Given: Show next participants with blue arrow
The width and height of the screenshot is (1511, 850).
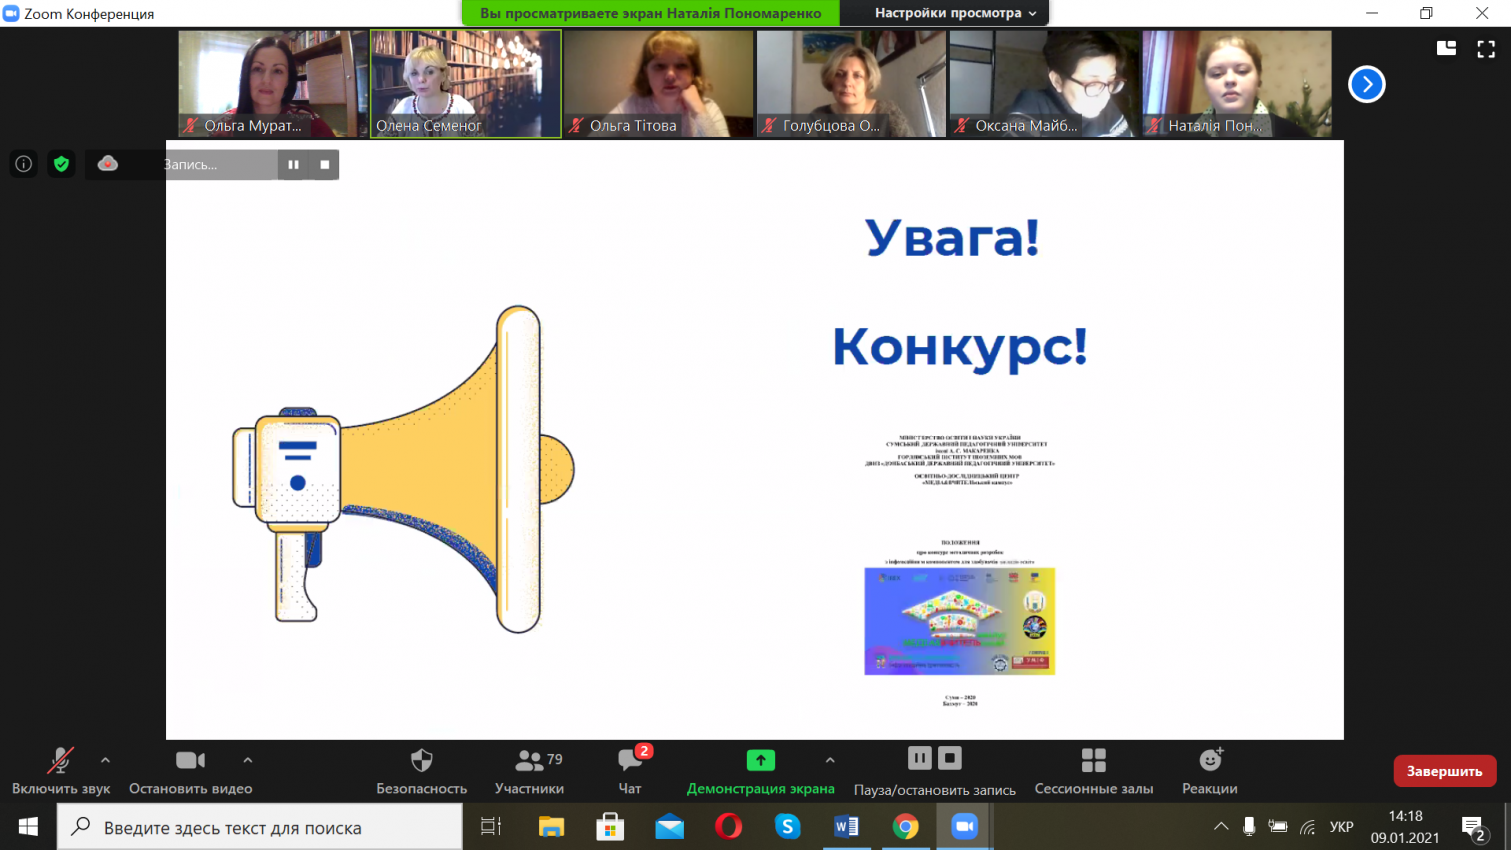Looking at the screenshot, I should 1367,84.
